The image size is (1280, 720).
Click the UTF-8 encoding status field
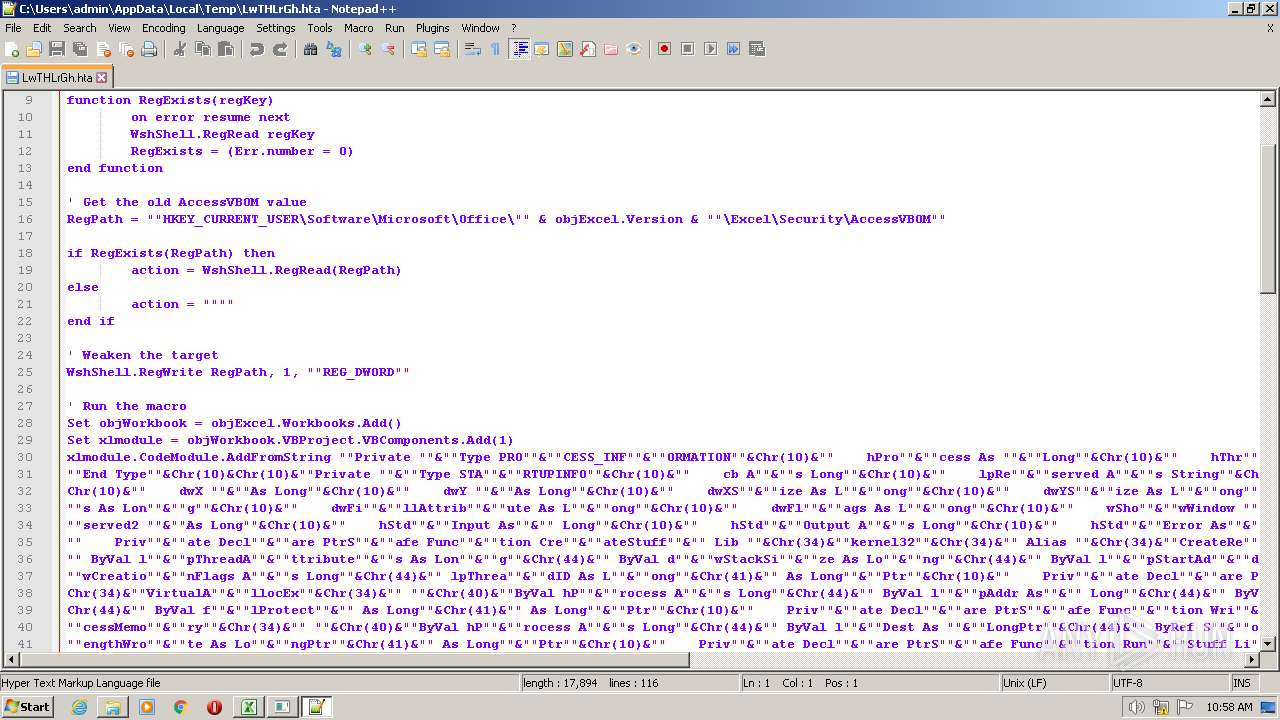pos(1168,683)
